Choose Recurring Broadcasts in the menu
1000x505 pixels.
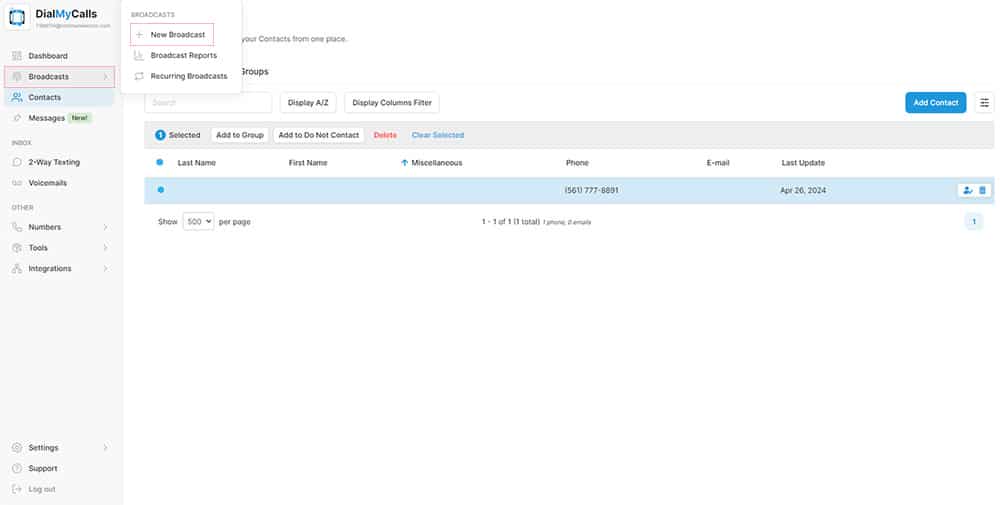(x=188, y=76)
